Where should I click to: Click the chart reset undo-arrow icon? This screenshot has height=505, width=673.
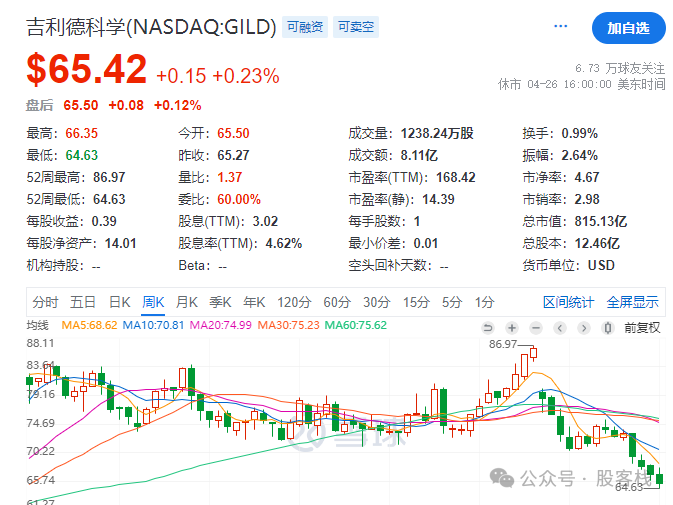(488, 328)
